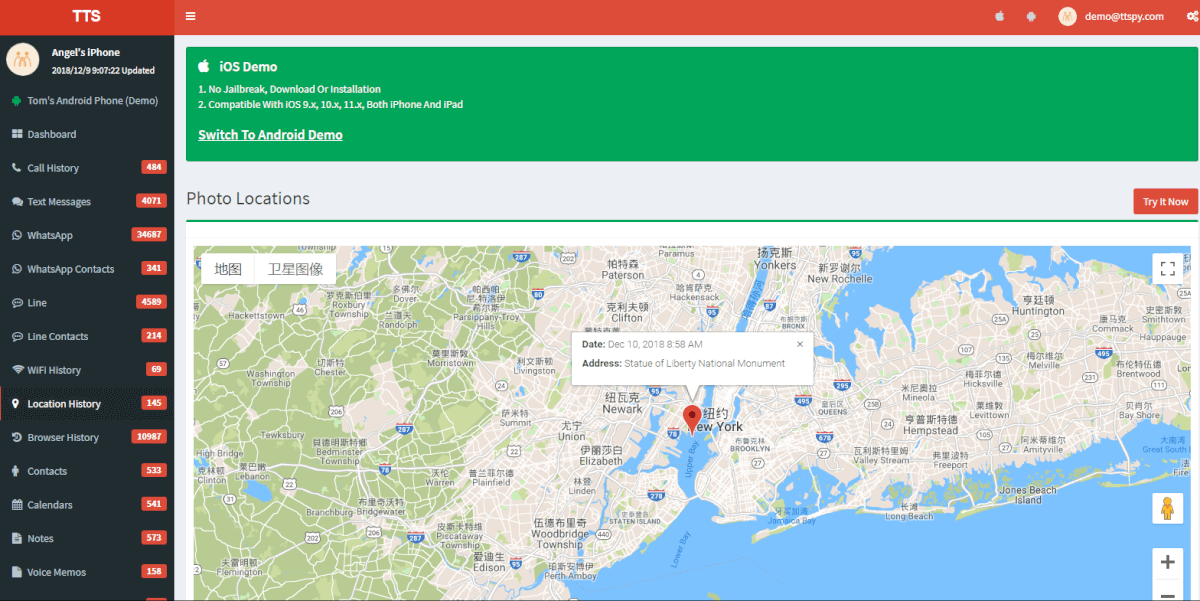Click the red location marker on map
Image resolution: width=1200 pixels, height=601 pixels.
[x=692, y=420]
